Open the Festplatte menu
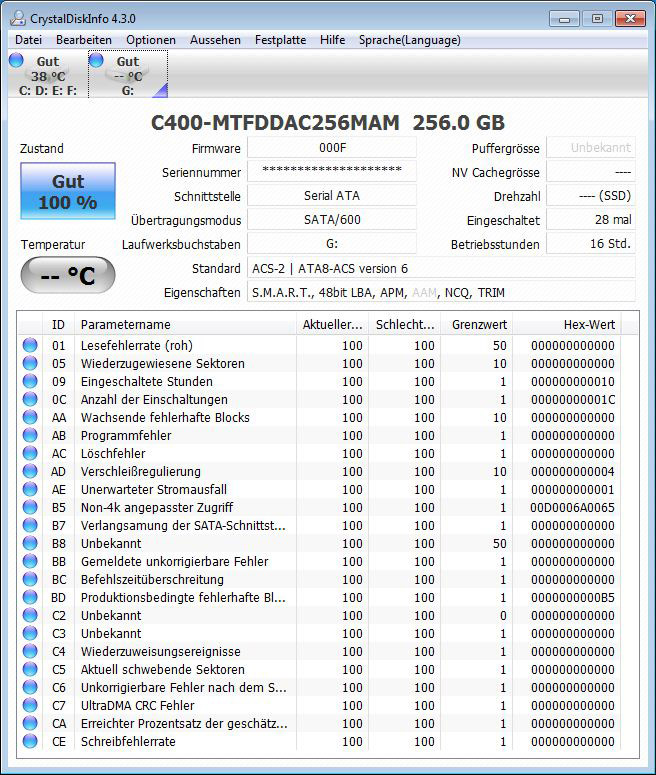This screenshot has width=656, height=775. click(x=280, y=40)
